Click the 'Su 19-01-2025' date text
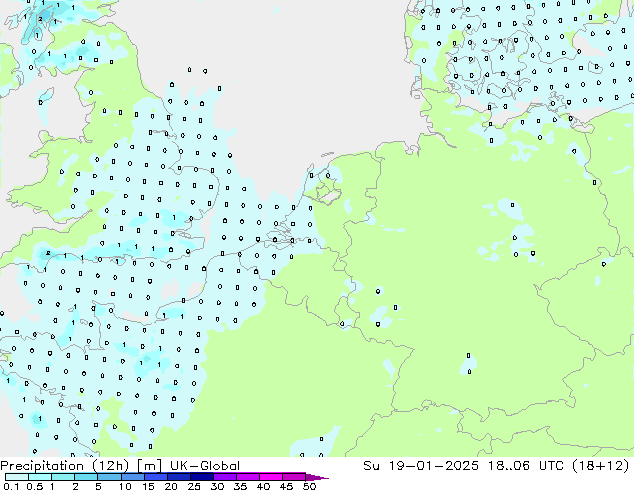634x490 pixels. [x=421, y=466]
